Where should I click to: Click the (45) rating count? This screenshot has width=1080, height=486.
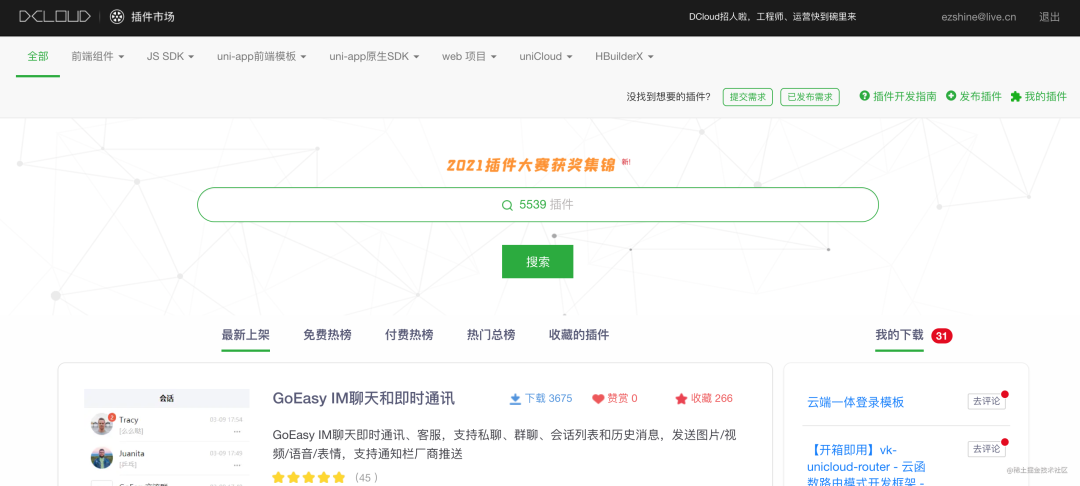(366, 478)
